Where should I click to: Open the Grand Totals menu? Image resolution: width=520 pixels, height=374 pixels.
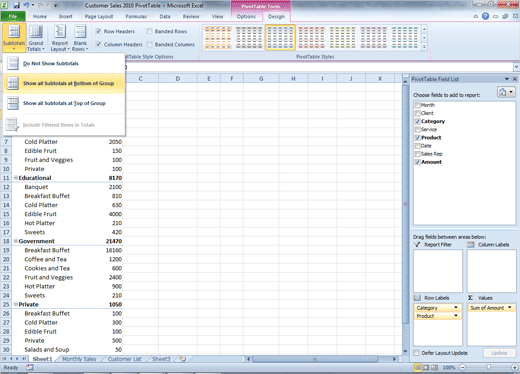coord(36,38)
